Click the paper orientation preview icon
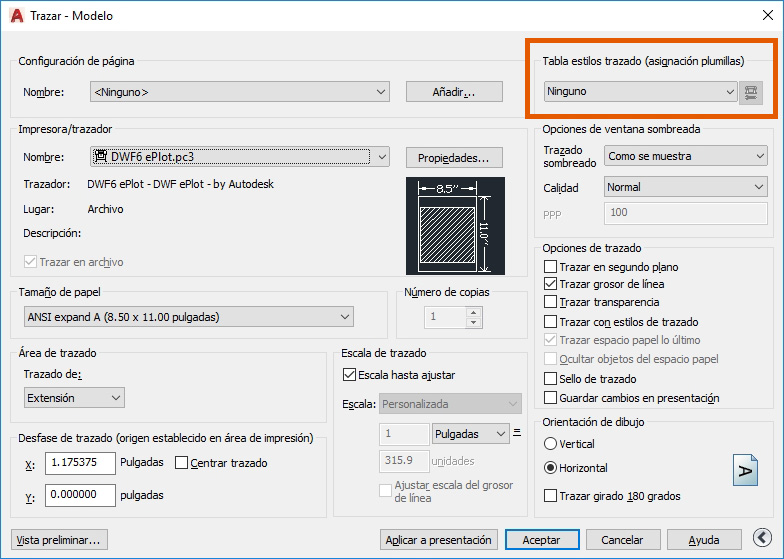This screenshot has width=784, height=559. click(745, 471)
